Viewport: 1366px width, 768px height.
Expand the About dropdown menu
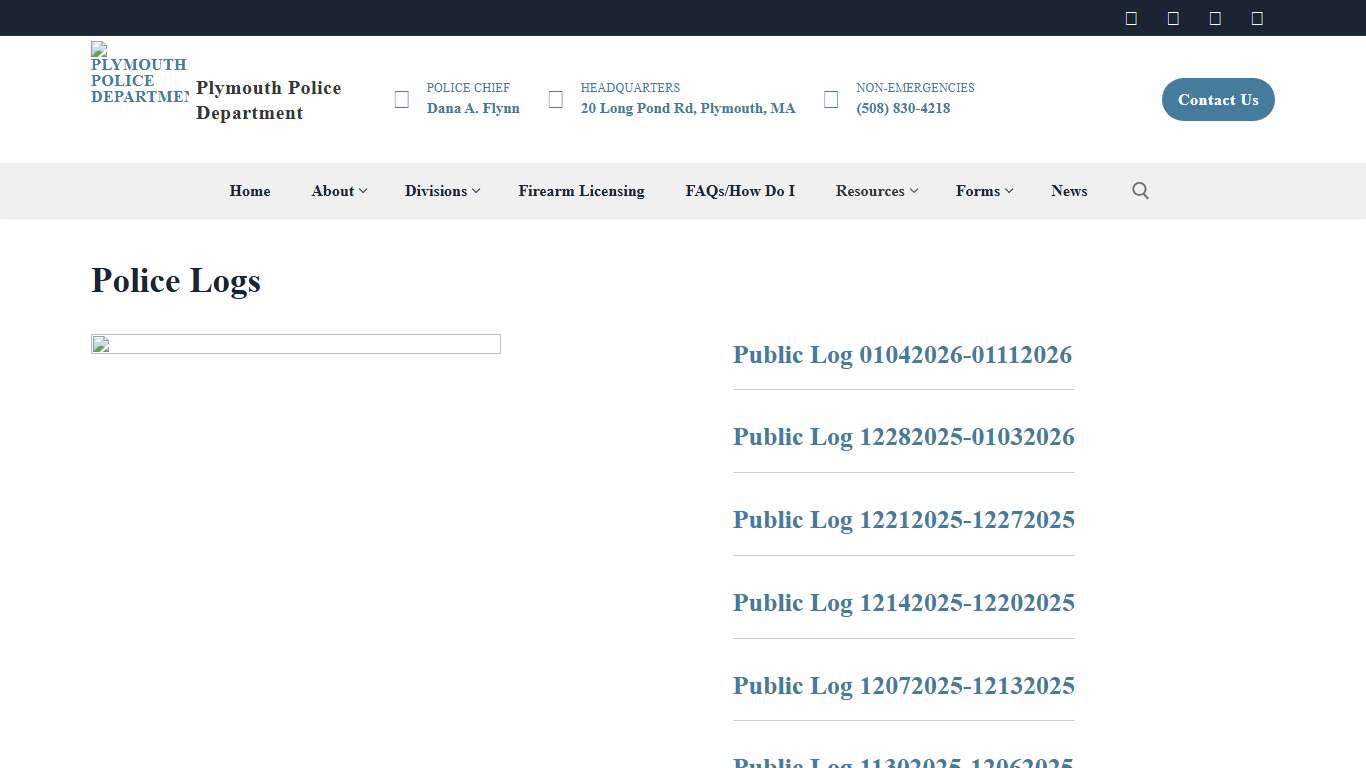(x=338, y=190)
